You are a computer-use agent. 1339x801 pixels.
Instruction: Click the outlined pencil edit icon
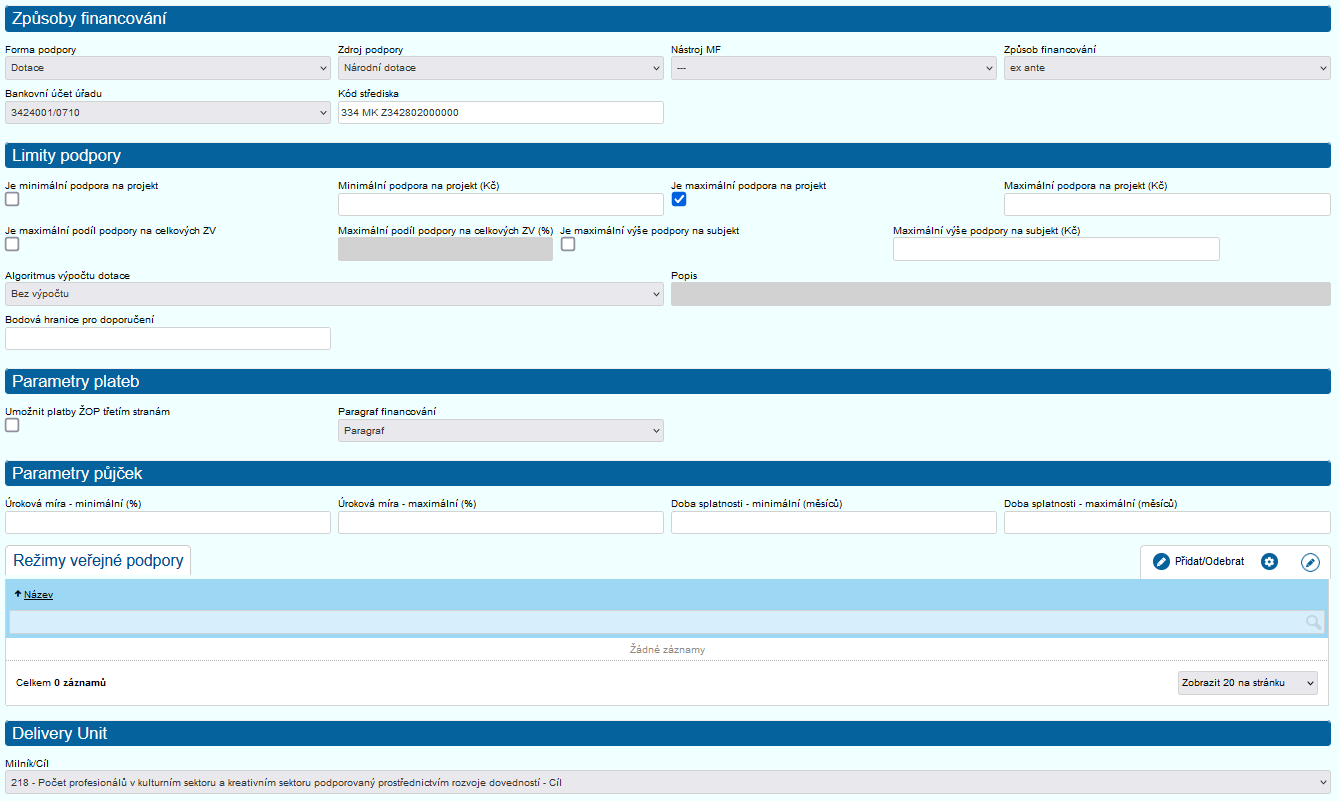1310,562
